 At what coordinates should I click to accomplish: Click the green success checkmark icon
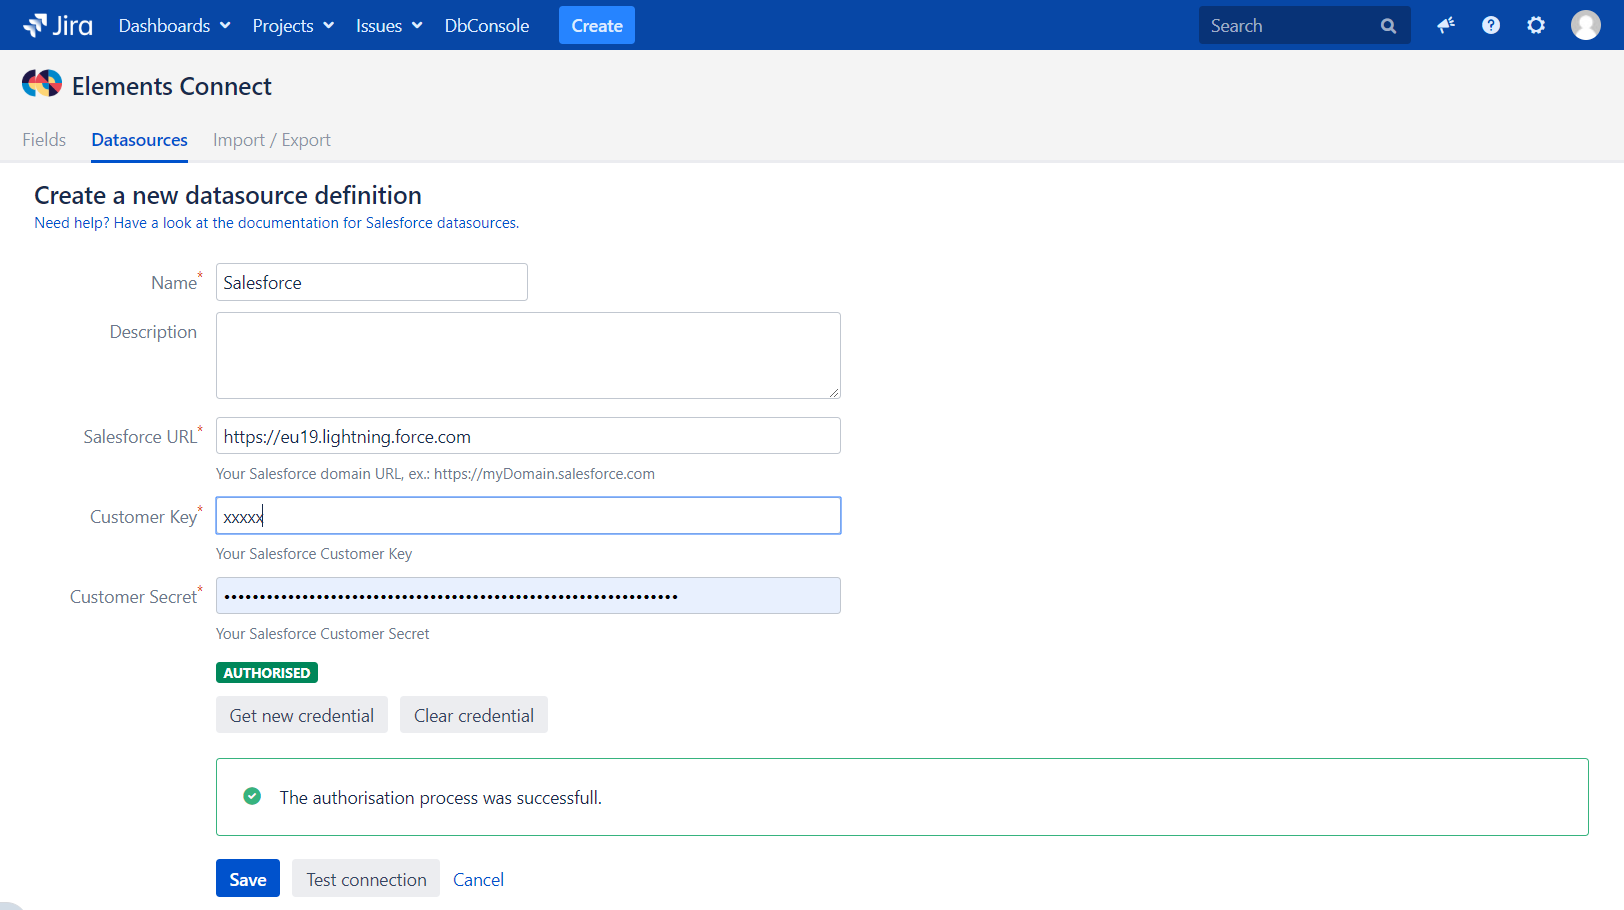(252, 797)
